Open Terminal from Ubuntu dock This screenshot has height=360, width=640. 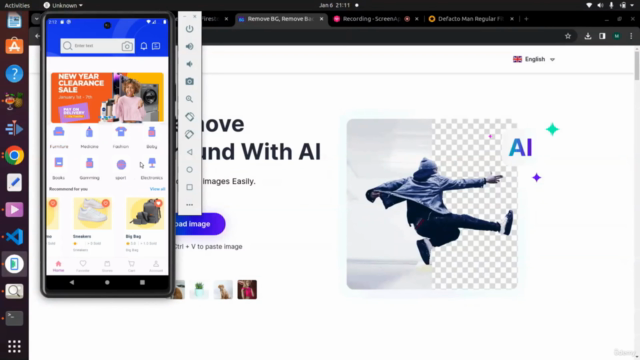14,318
